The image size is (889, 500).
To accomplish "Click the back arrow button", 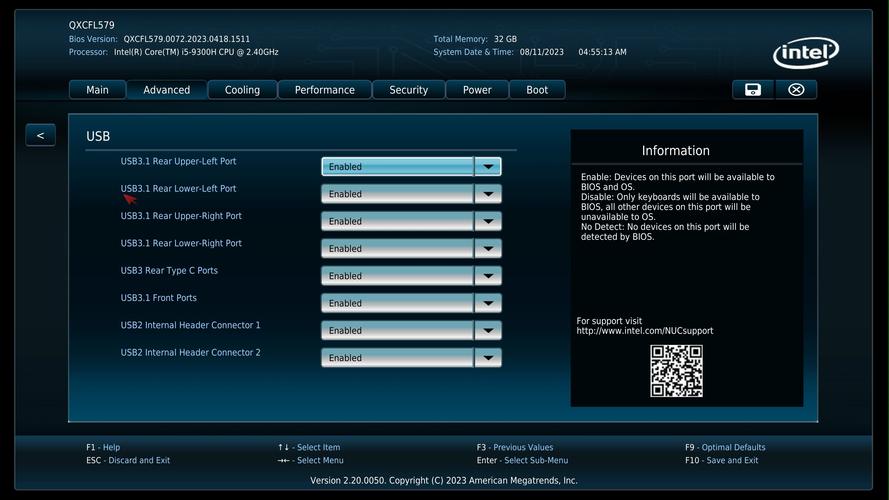I will click(40, 135).
